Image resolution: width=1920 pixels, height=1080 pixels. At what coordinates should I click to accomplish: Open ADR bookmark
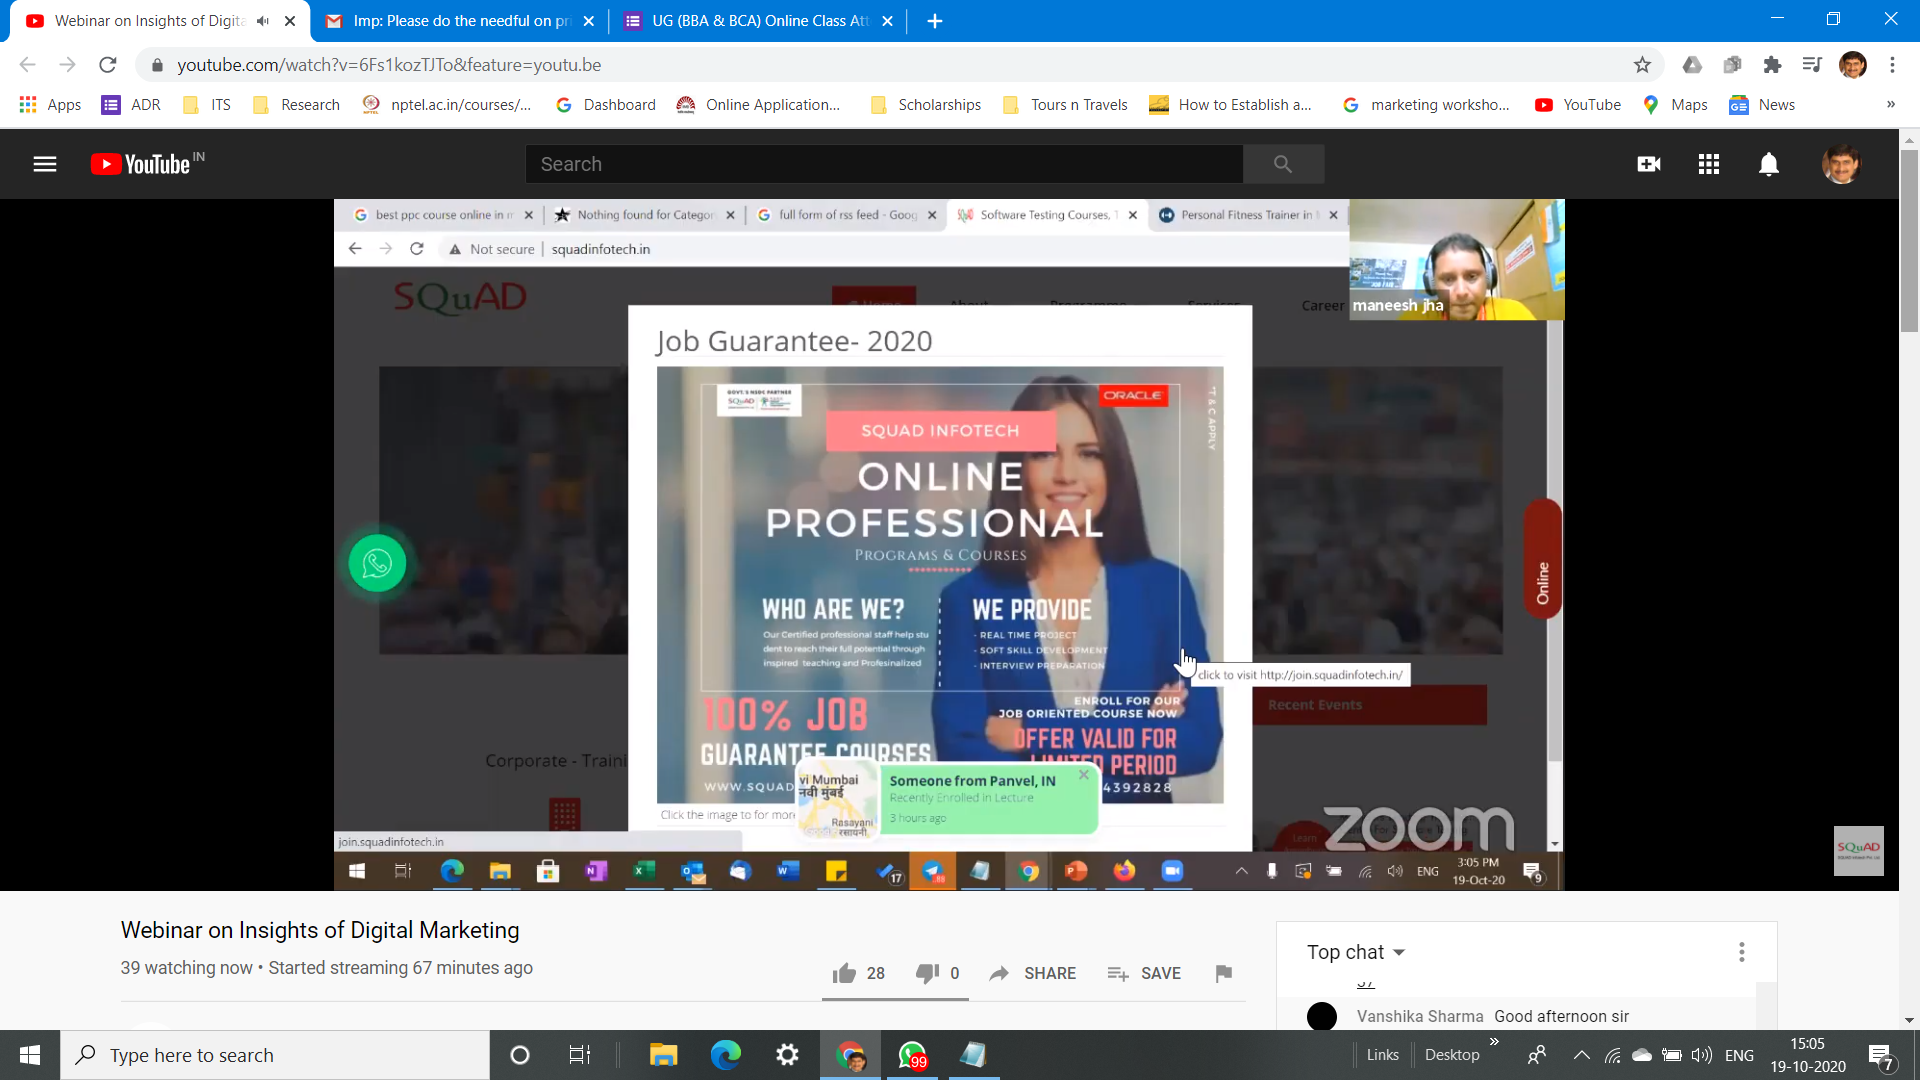(x=131, y=104)
